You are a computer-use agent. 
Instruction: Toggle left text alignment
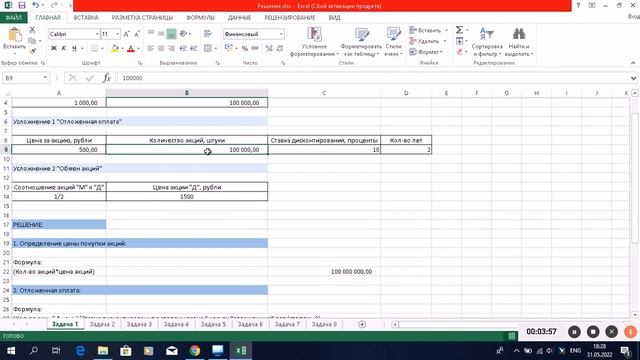(151, 48)
